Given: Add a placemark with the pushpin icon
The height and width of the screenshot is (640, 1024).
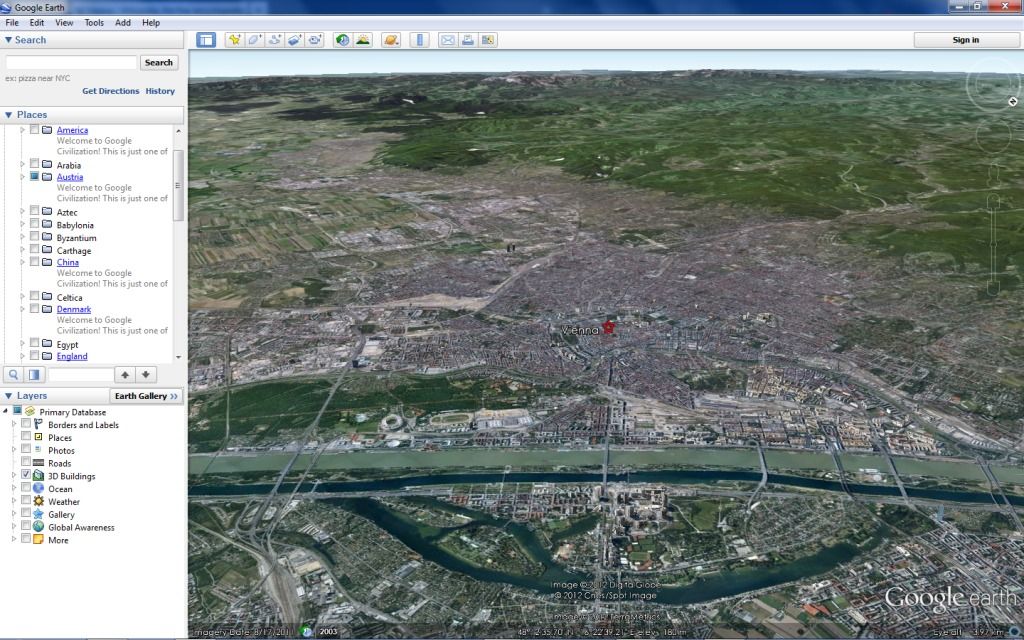Looking at the screenshot, I should (234, 40).
